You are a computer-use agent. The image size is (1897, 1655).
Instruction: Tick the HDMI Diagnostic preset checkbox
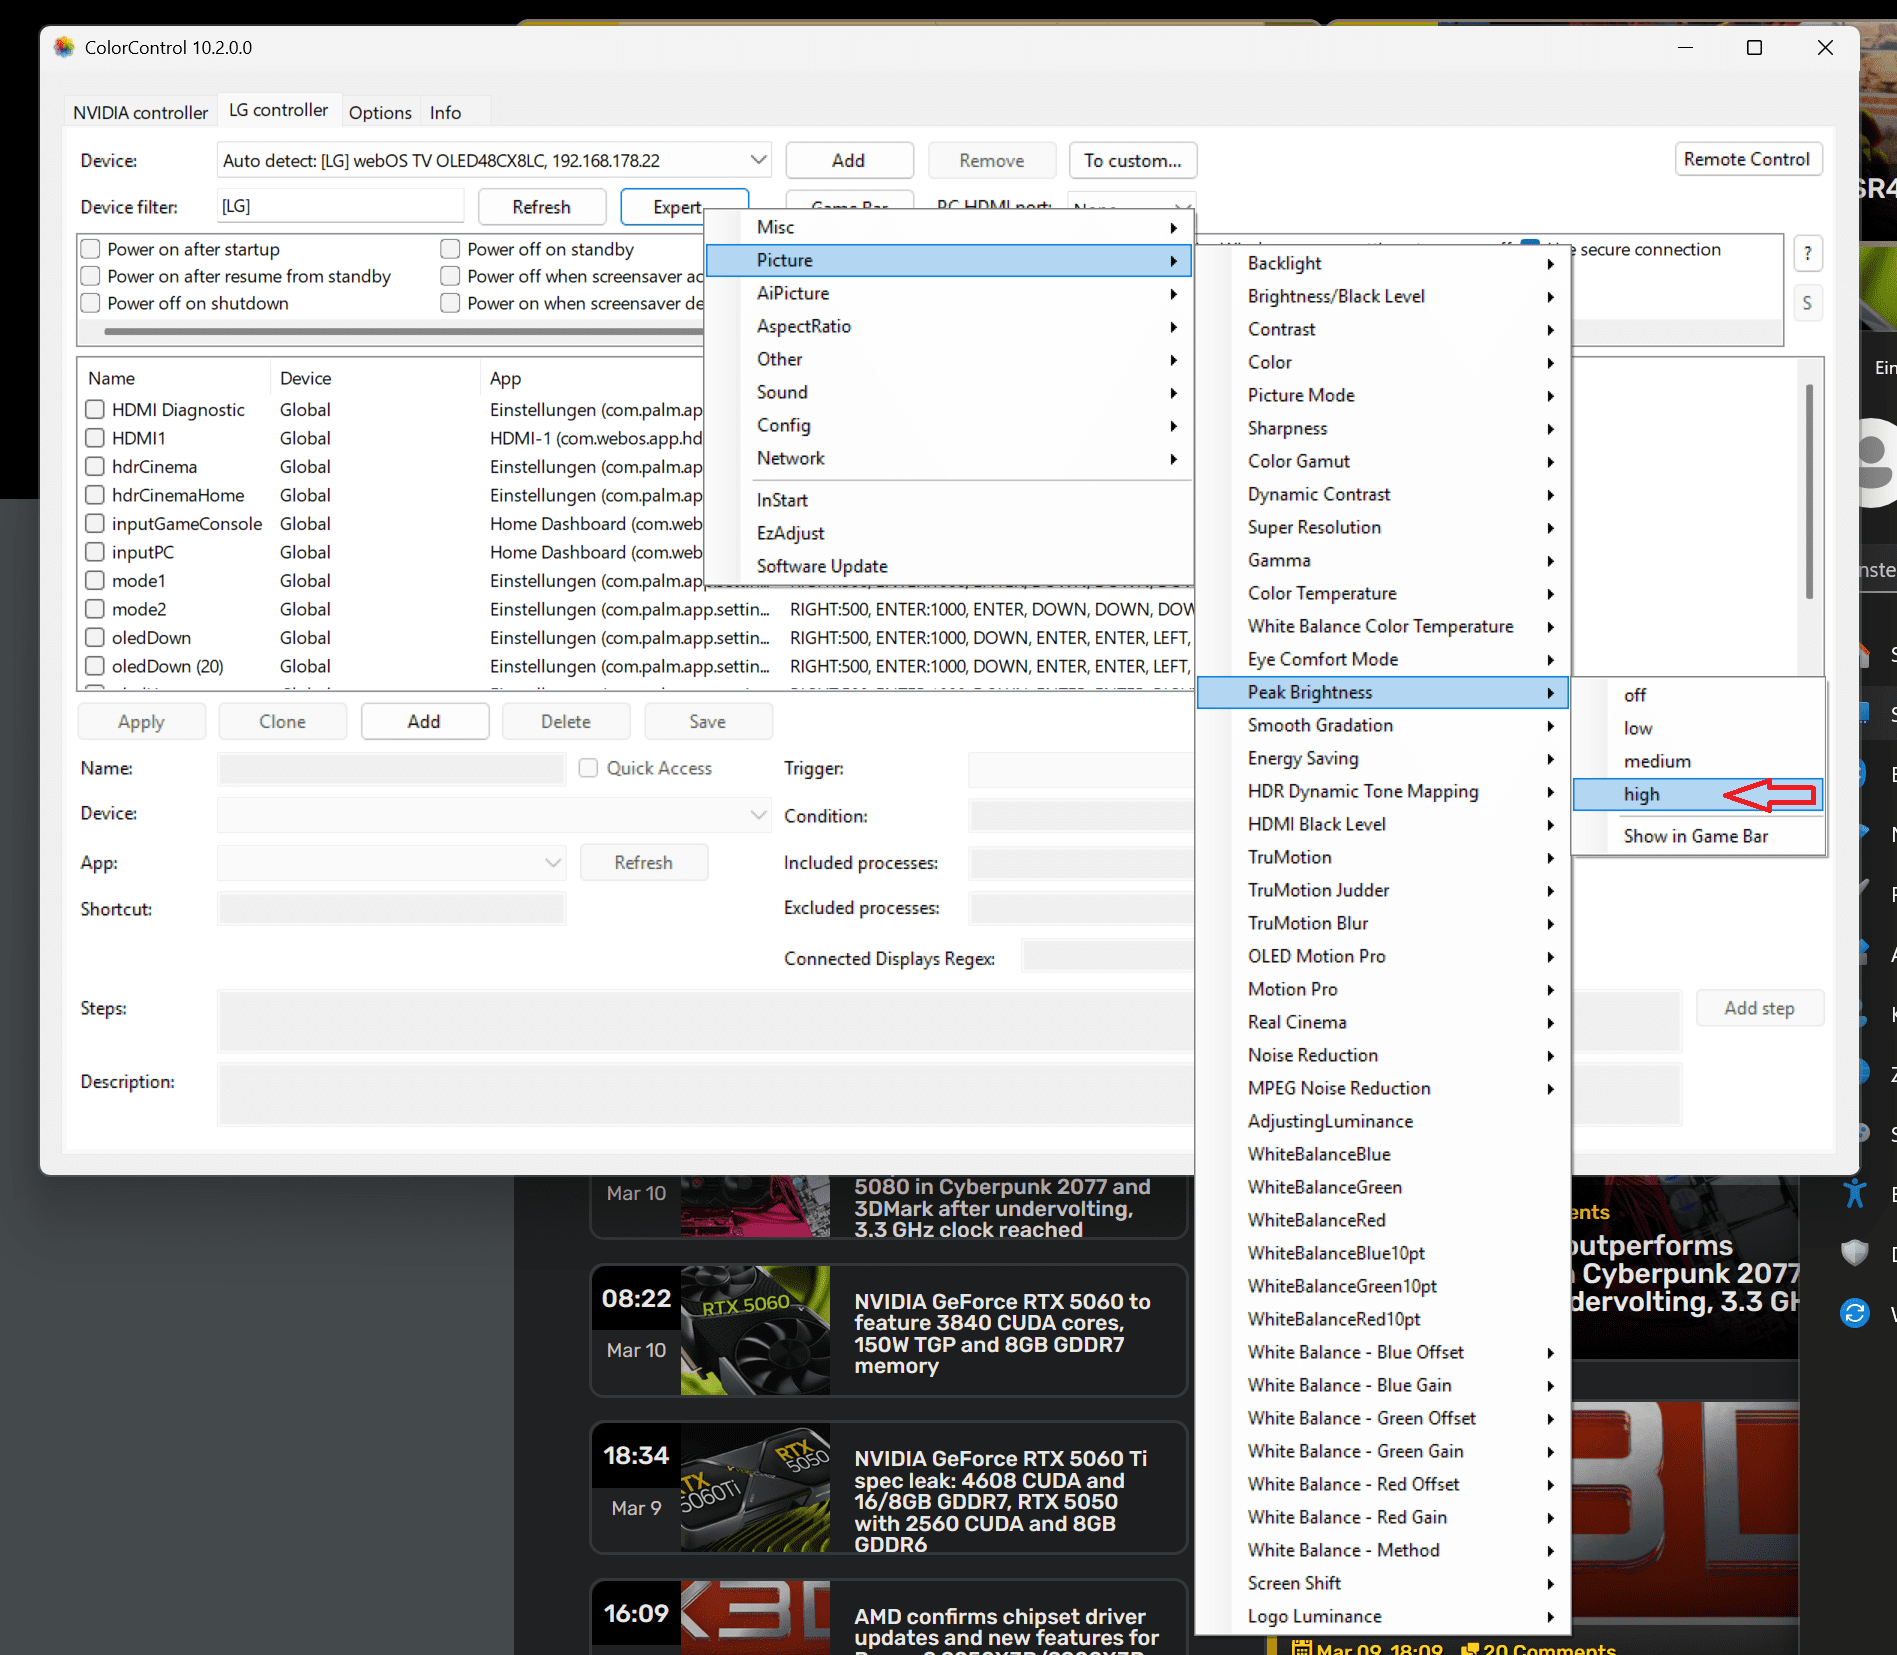tap(95, 409)
